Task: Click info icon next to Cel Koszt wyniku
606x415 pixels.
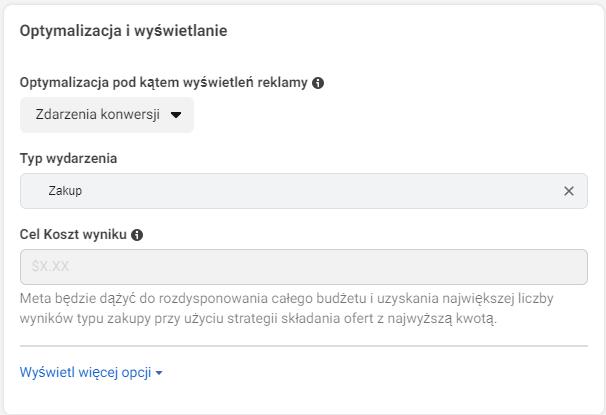Action: (137, 235)
